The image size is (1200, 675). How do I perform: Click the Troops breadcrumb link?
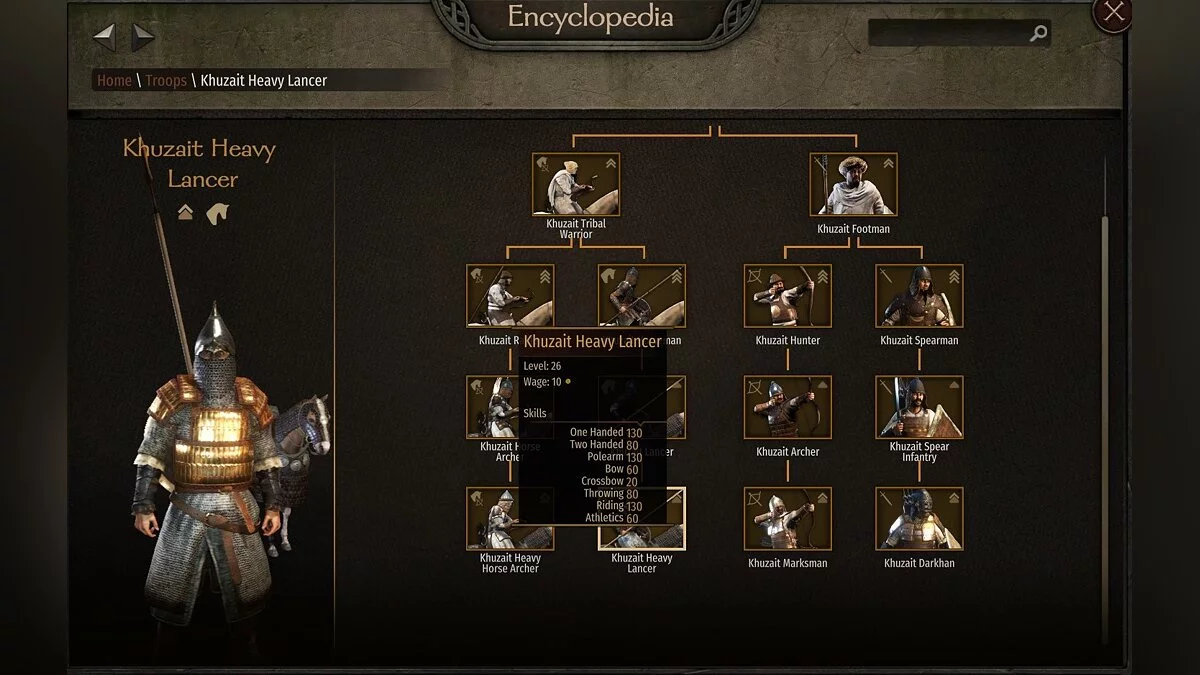[x=166, y=80]
